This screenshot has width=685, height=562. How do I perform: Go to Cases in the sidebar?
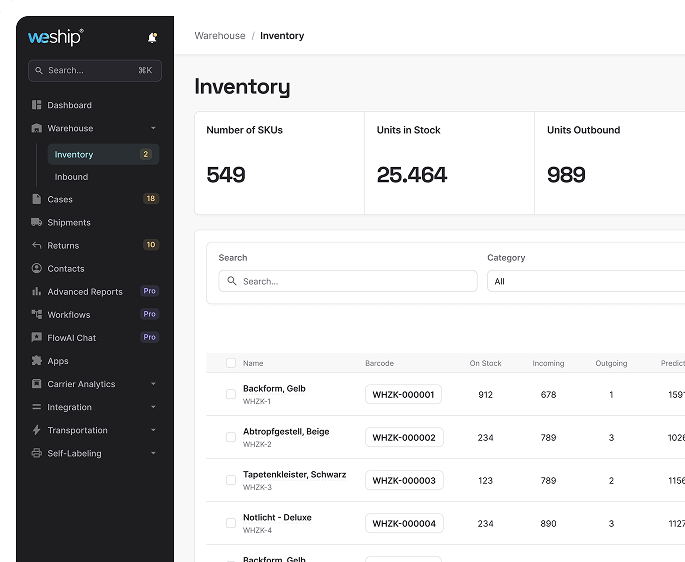pos(60,199)
